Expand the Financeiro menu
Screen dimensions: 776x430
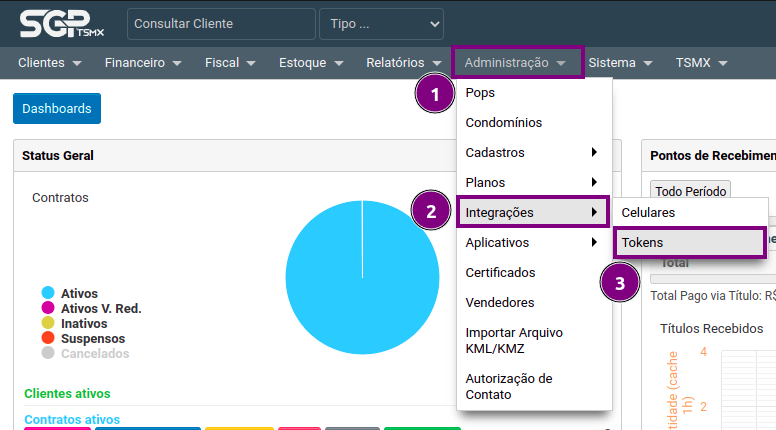(143, 62)
